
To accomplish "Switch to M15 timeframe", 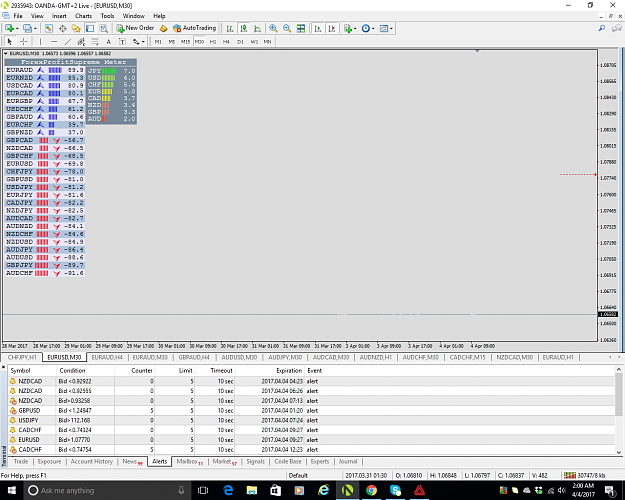I will [185, 41].
